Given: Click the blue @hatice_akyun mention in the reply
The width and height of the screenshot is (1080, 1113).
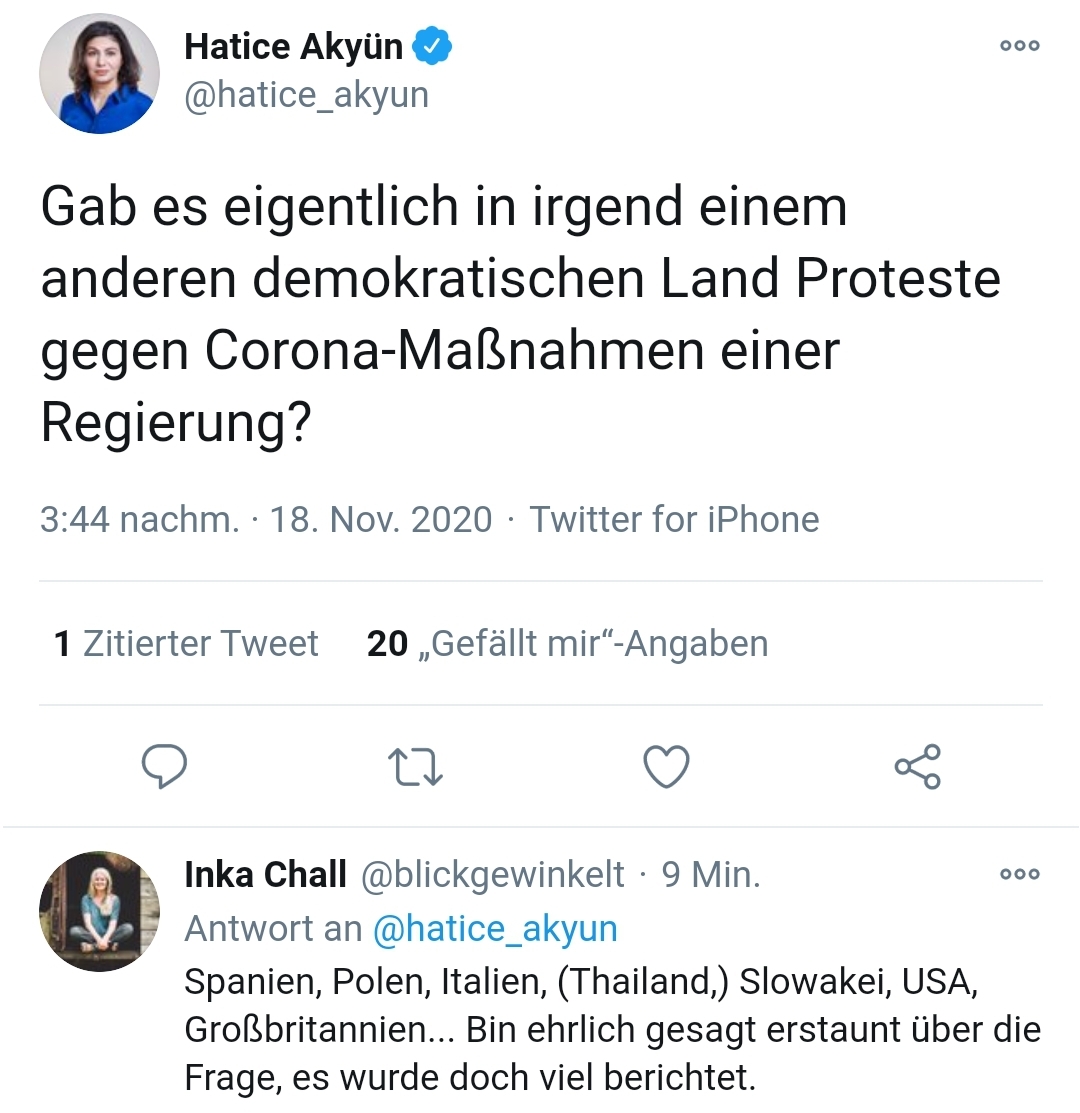Looking at the screenshot, I should click(x=495, y=929).
